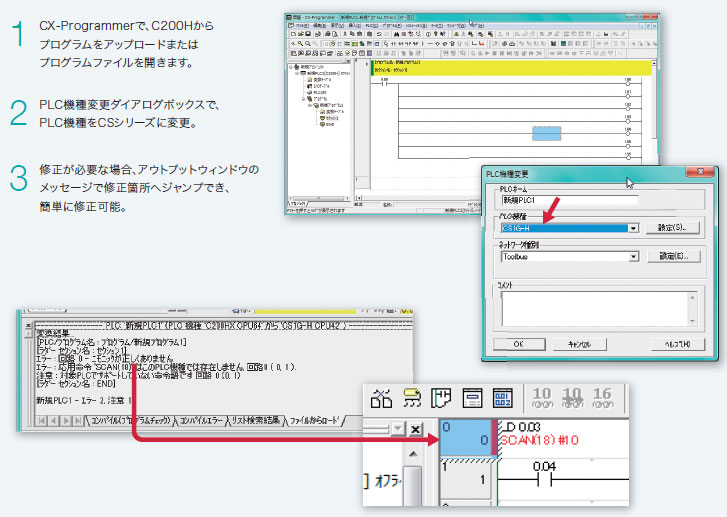Screen dimensions: 727x517
Task: Click the X icon at output window's left edge
Action: 28,325
